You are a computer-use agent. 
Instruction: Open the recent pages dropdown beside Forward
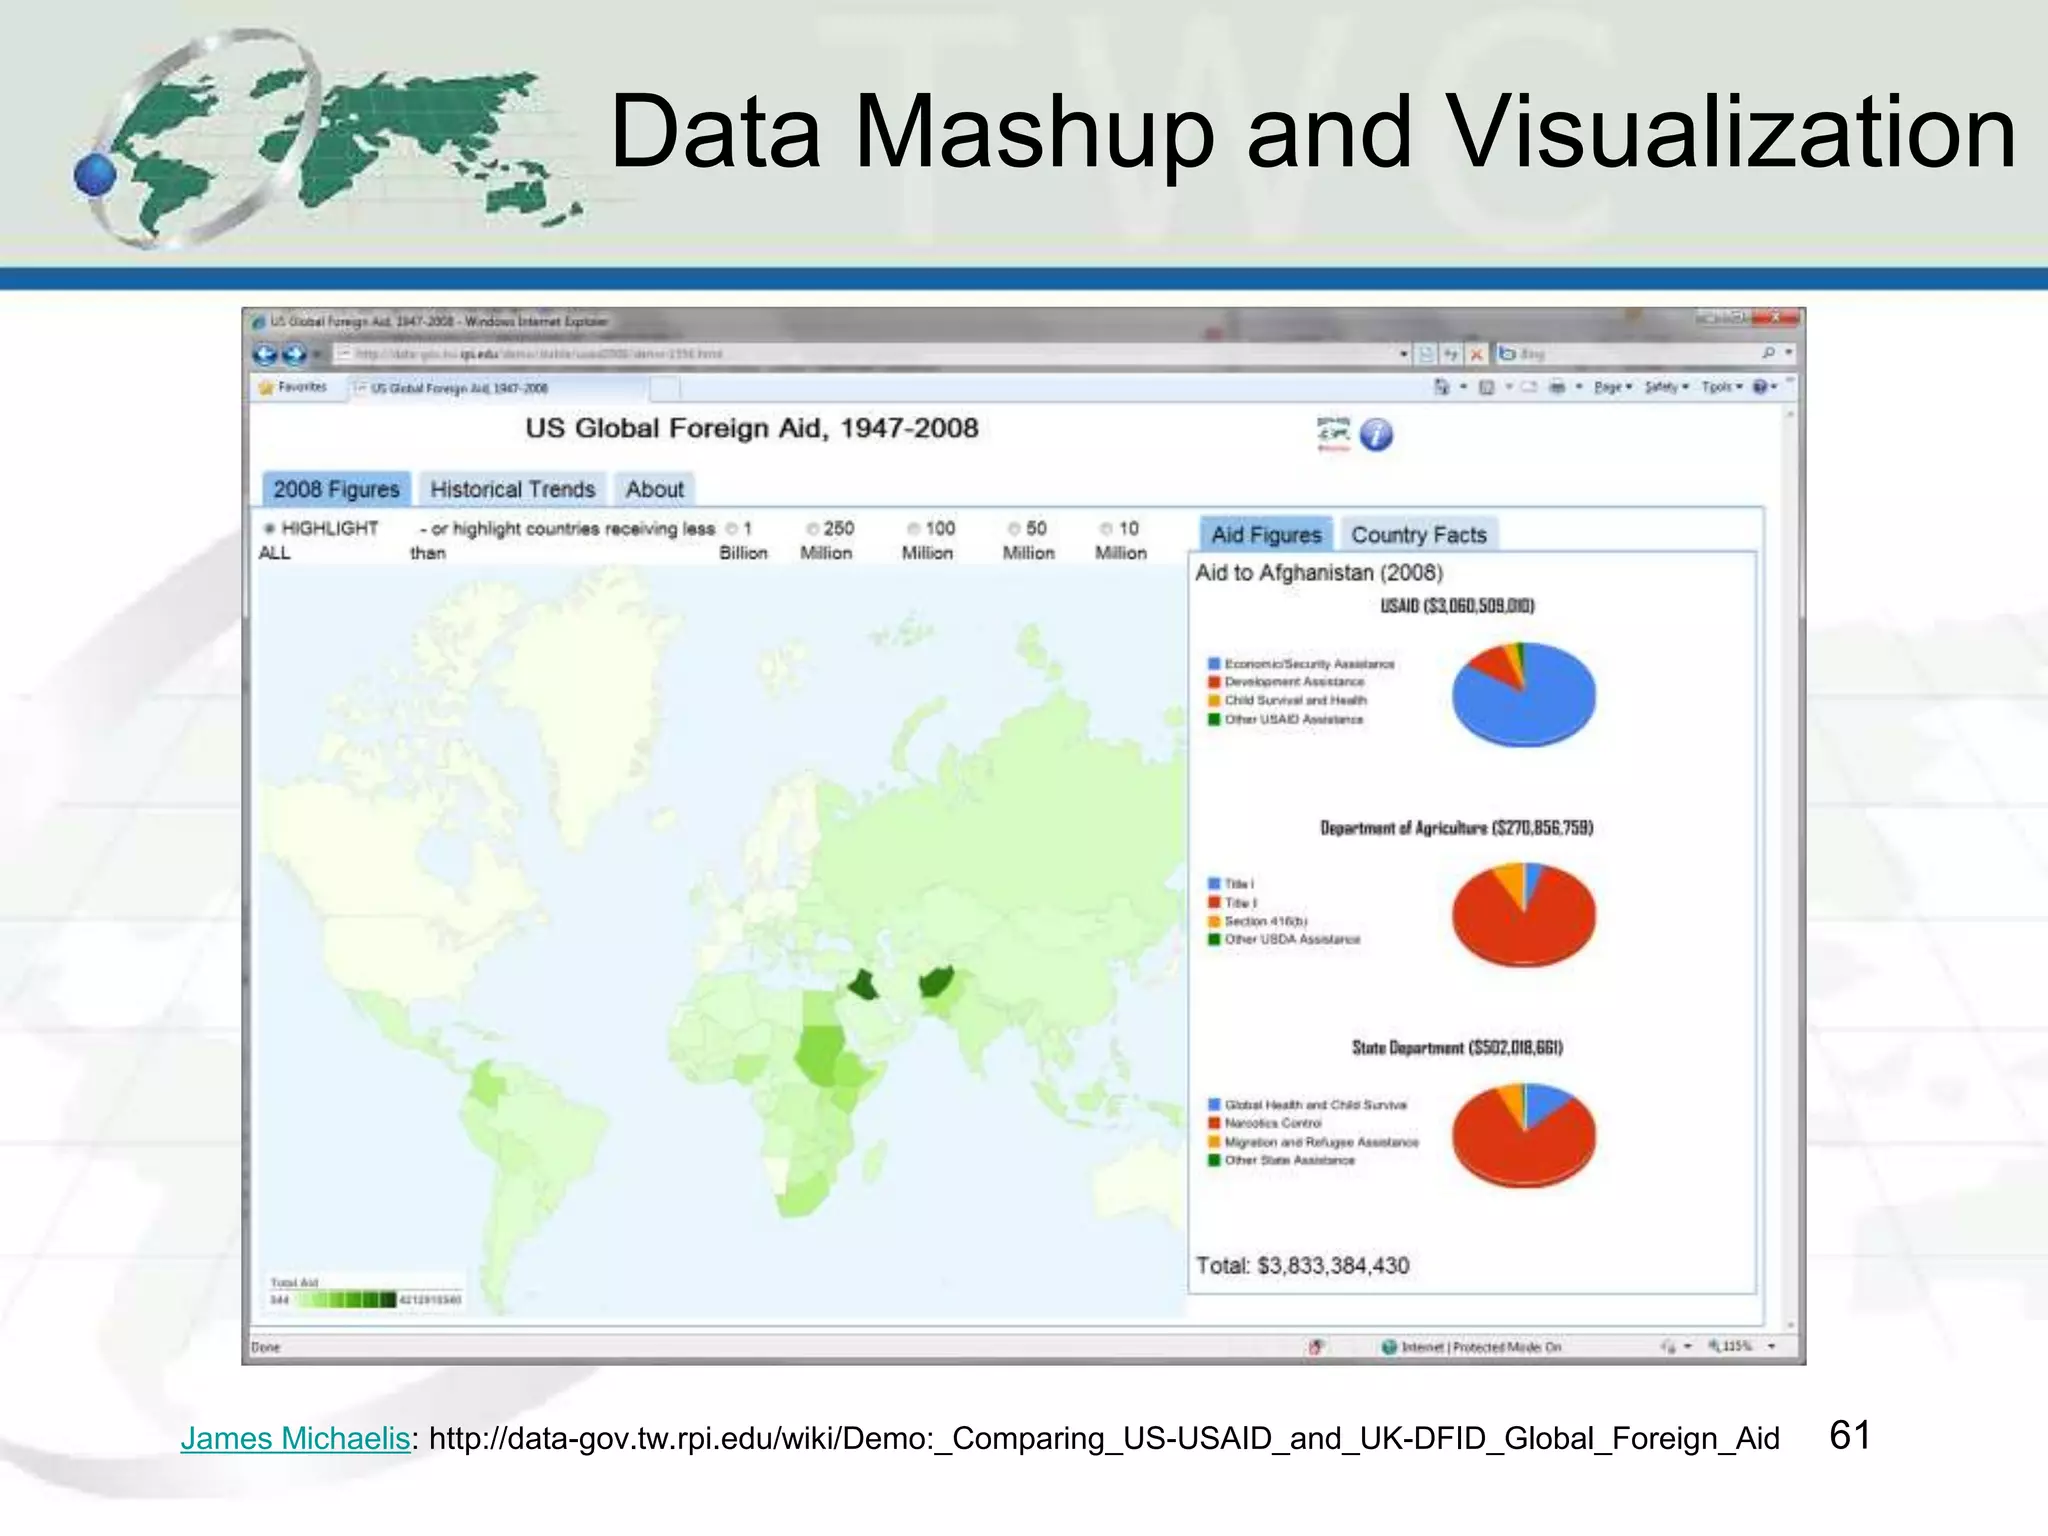[x=317, y=354]
